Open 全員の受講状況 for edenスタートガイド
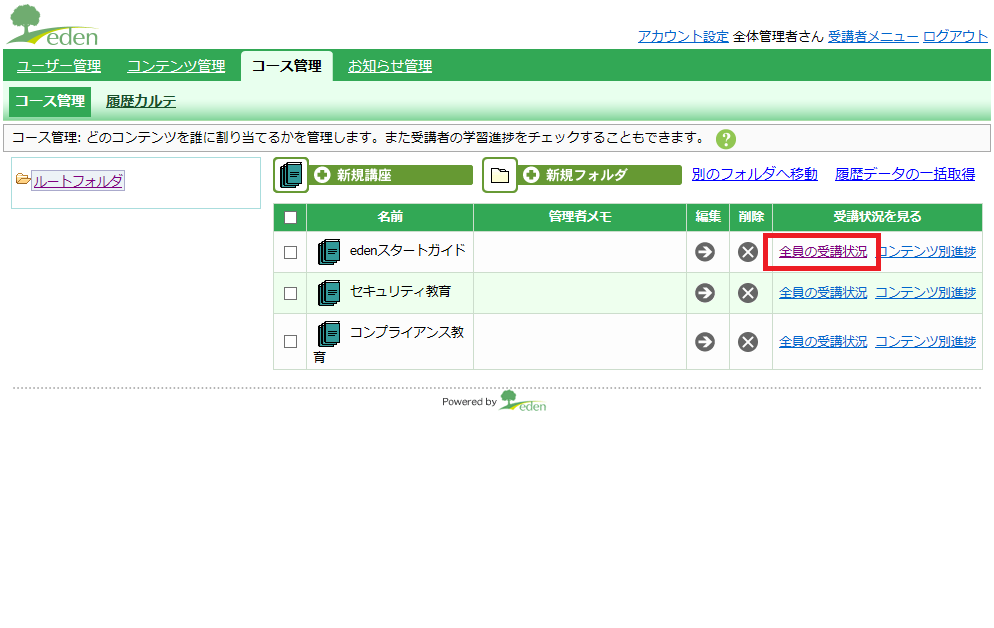994x628 pixels. pos(823,252)
